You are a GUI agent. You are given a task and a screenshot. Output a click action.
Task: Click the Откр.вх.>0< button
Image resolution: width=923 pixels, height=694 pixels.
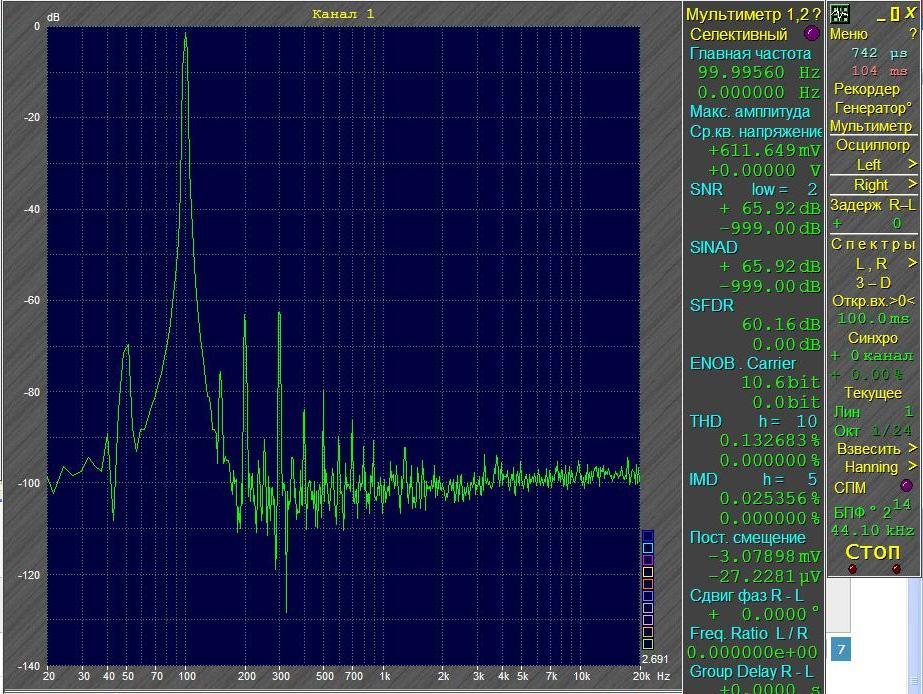pyautogui.click(x=873, y=301)
